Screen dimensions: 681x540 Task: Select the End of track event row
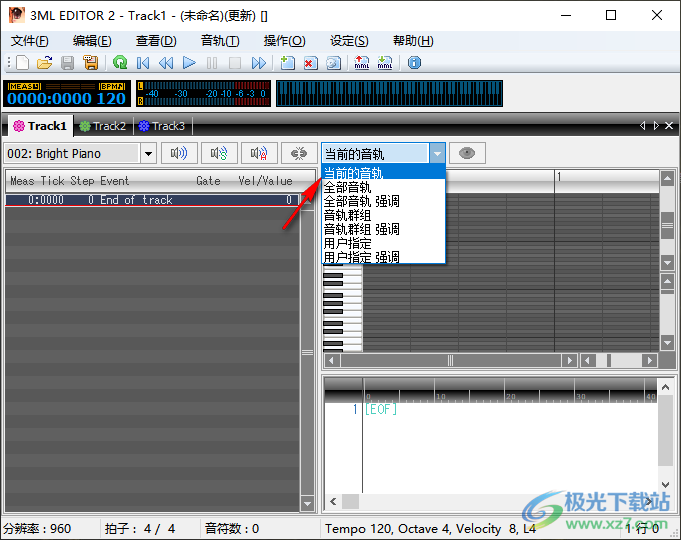click(152, 200)
